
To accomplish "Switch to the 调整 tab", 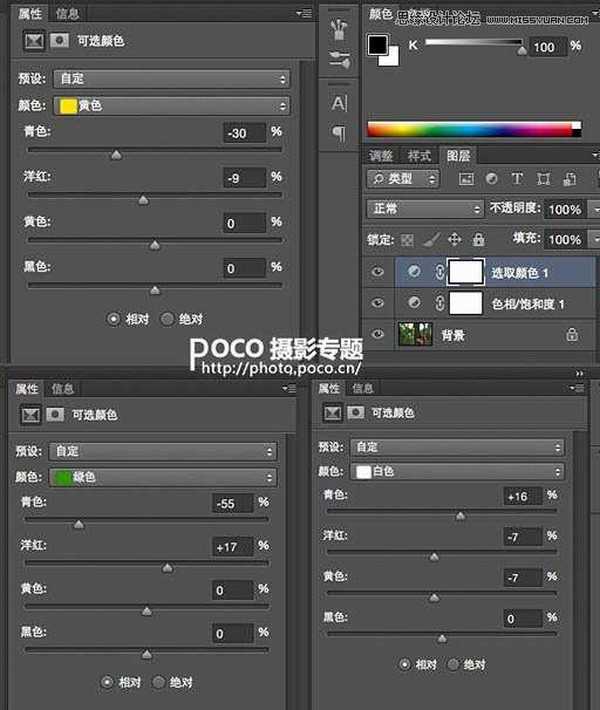I will coord(381,156).
